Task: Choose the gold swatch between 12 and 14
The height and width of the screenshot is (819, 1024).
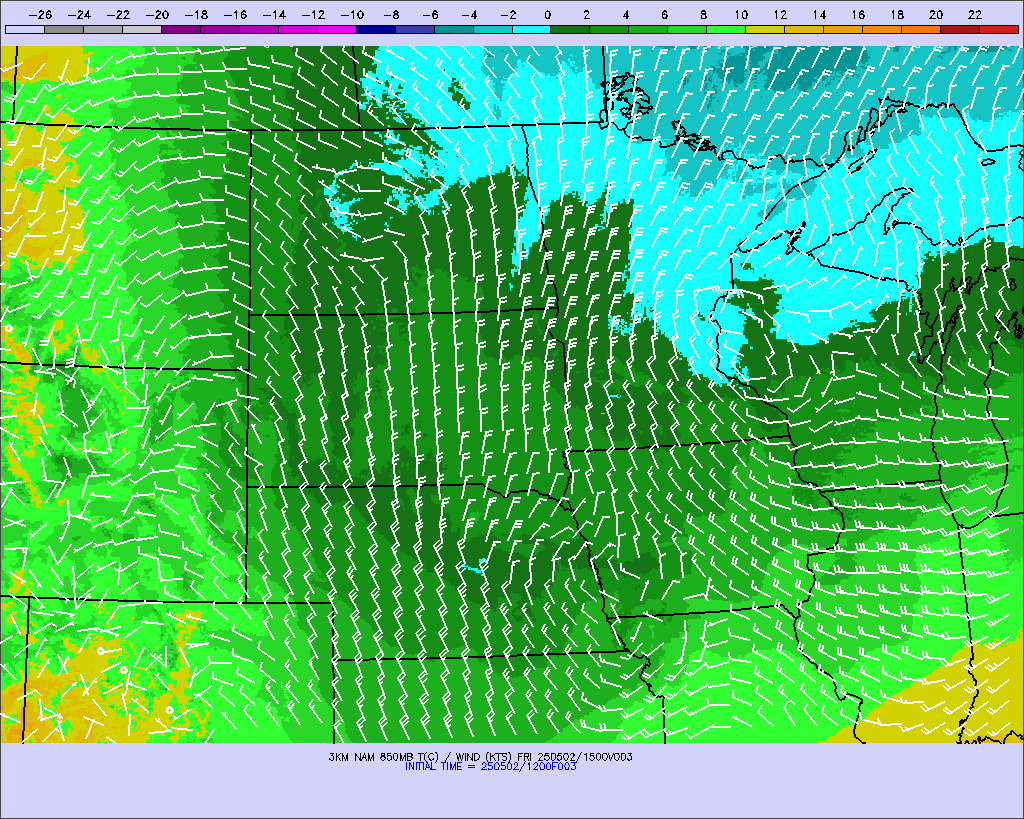Action: [805, 29]
